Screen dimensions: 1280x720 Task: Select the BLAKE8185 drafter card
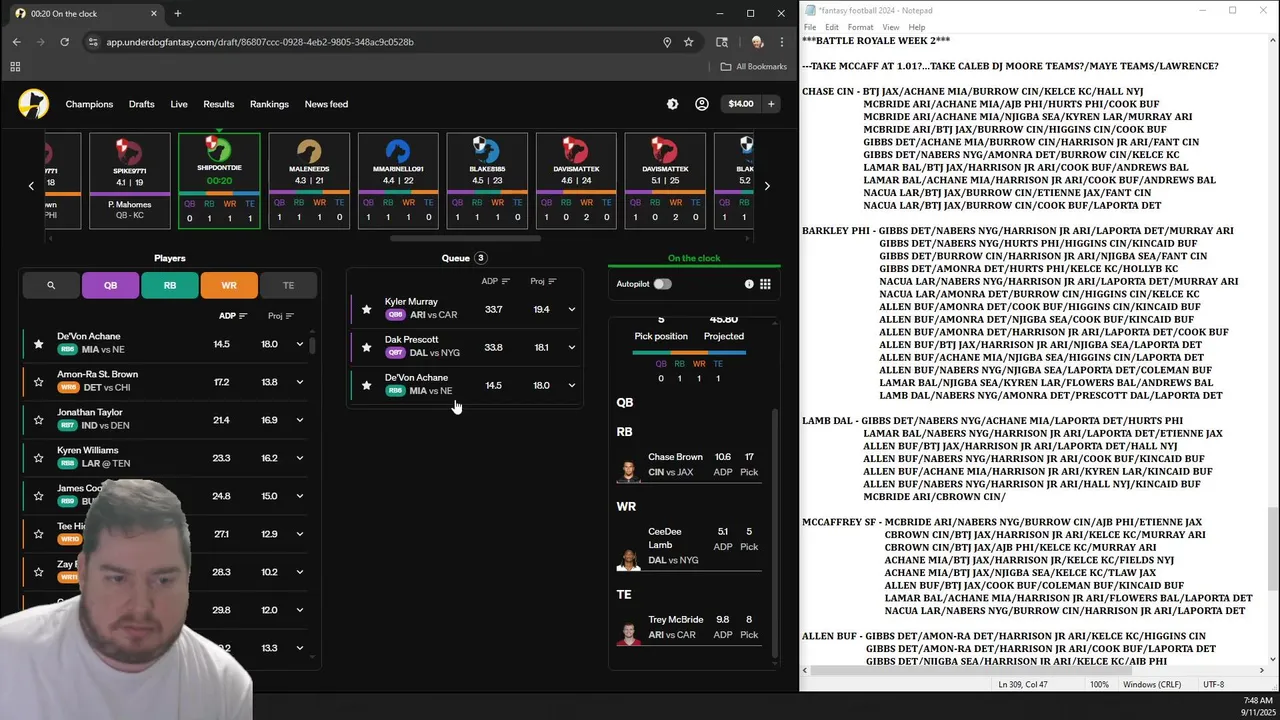(486, 181)
